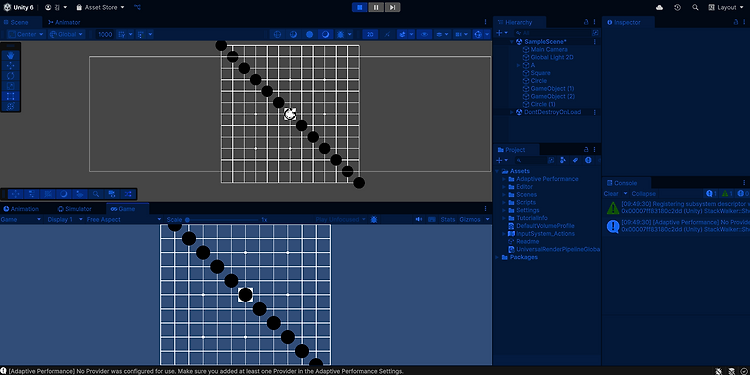Click the Project search by label icon
This screenshot has width=750, height=375.
575,160
